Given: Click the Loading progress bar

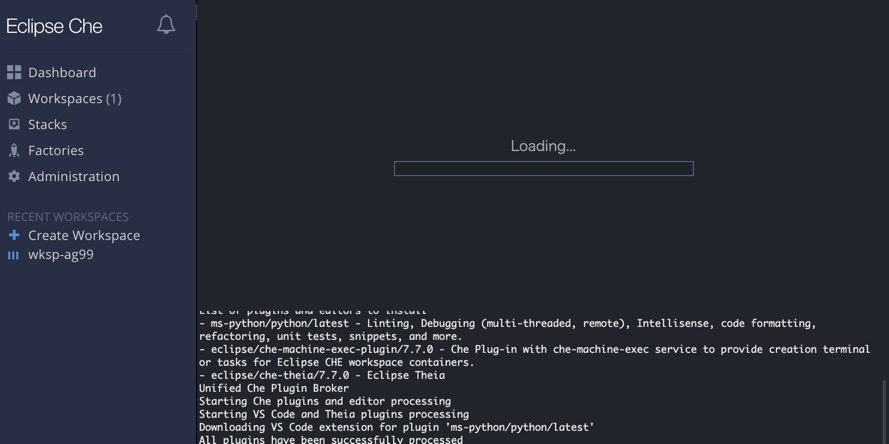Looking at the screenshot, I should coord(543,168).
